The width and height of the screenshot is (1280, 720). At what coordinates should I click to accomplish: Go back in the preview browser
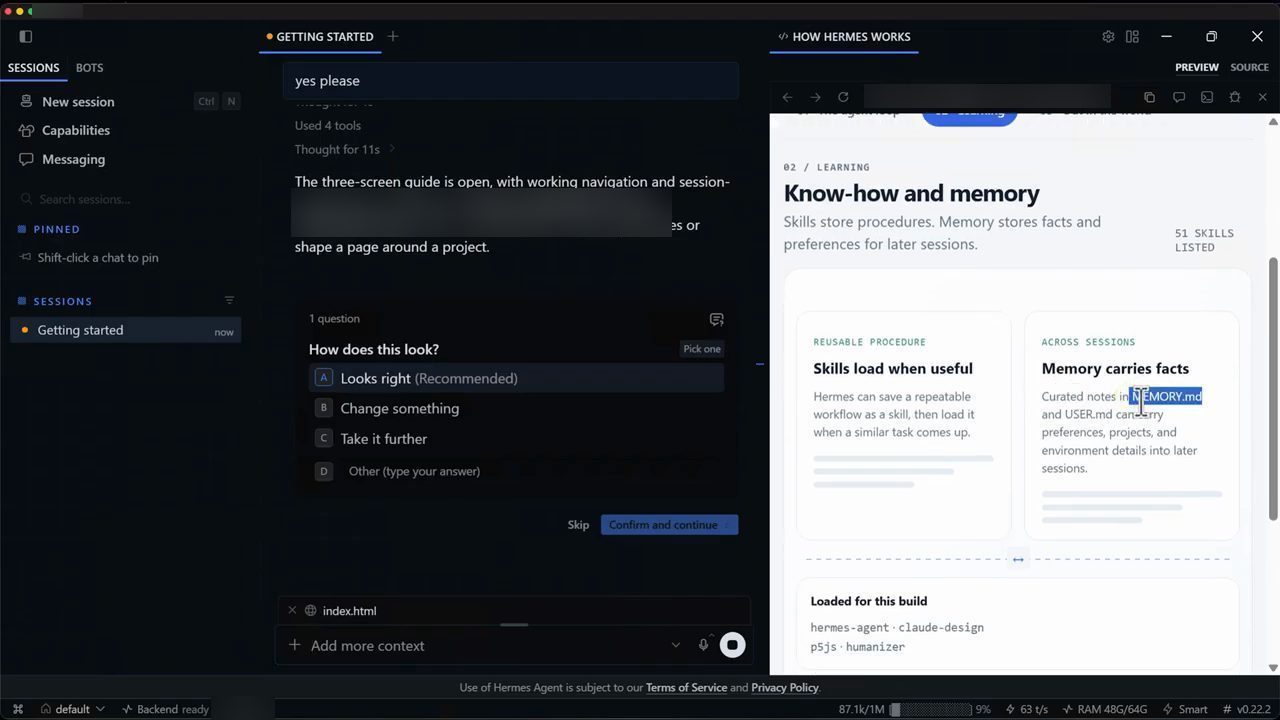coord(787,97)
